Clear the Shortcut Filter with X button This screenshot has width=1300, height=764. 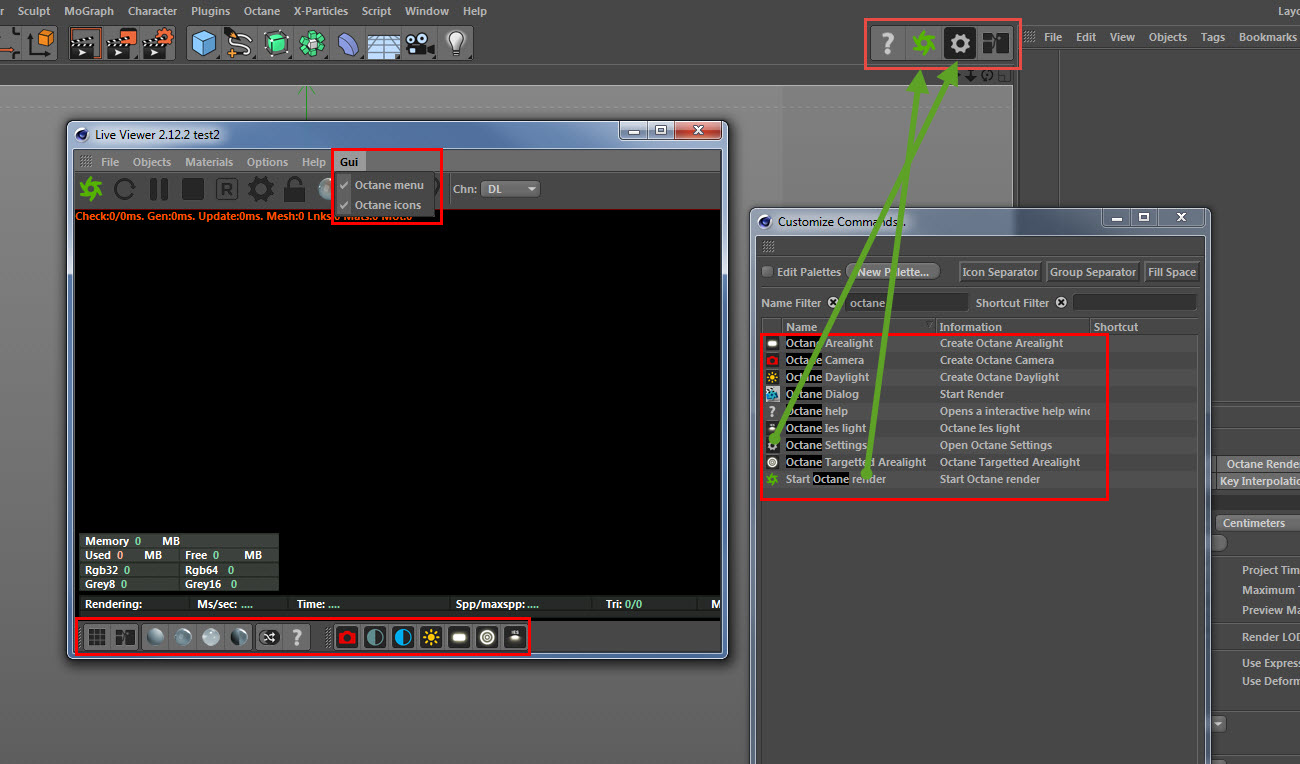[1061, 303]
